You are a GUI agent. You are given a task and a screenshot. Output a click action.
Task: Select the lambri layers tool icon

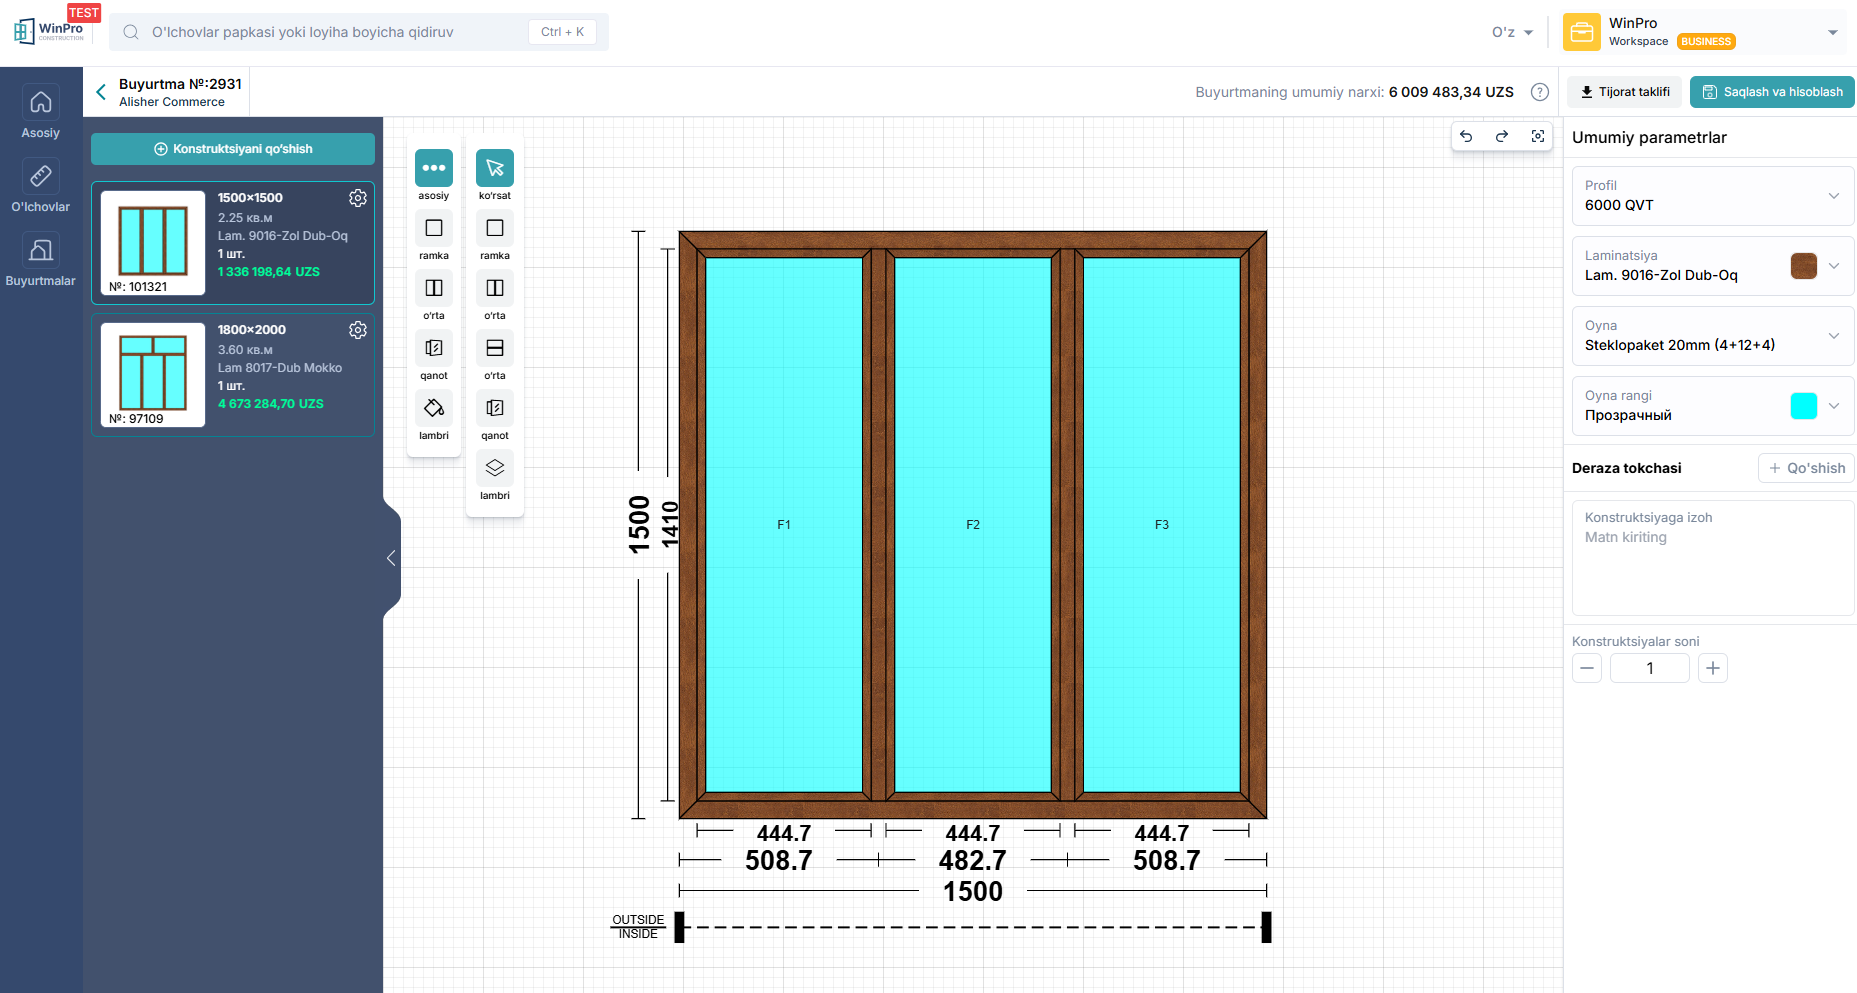click(x=494, y=468)
